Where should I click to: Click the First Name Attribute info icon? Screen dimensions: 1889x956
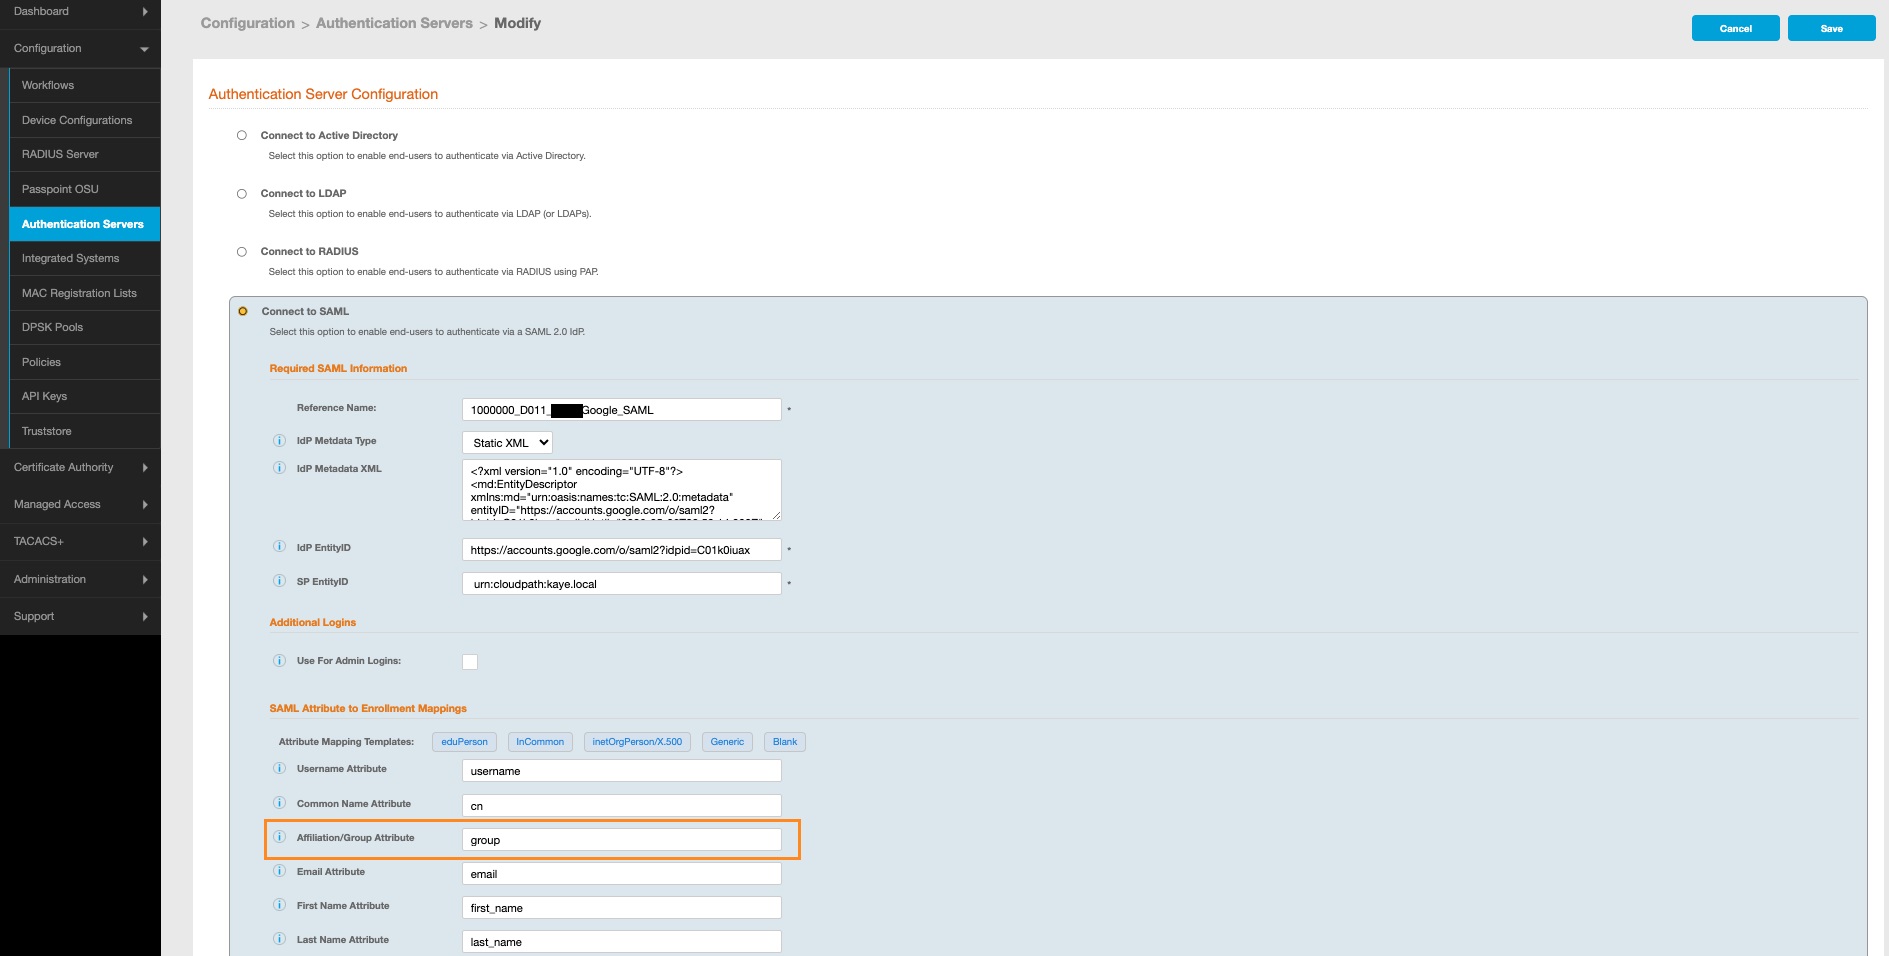pos(279,906)
